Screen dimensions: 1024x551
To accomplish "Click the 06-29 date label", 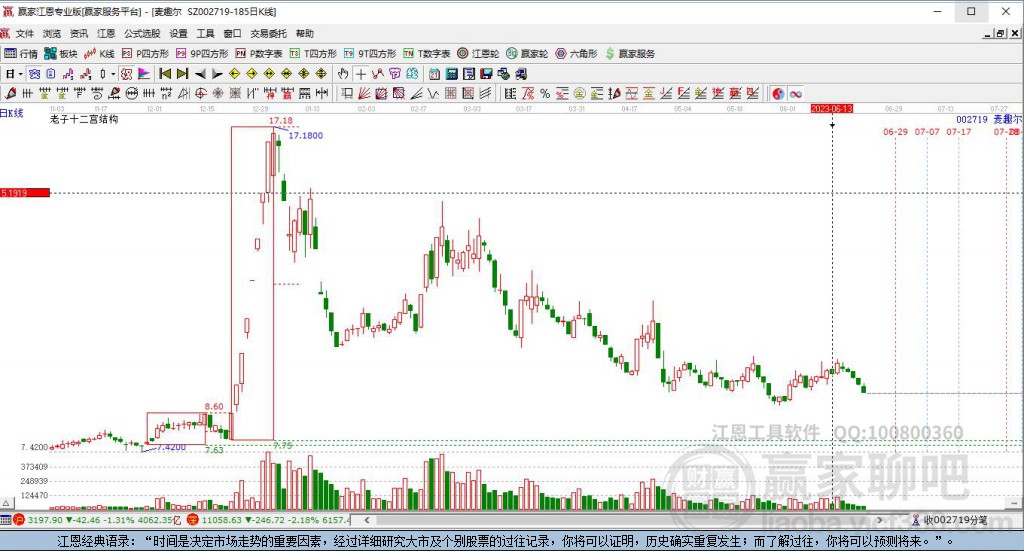I will (x=895, y=132).
